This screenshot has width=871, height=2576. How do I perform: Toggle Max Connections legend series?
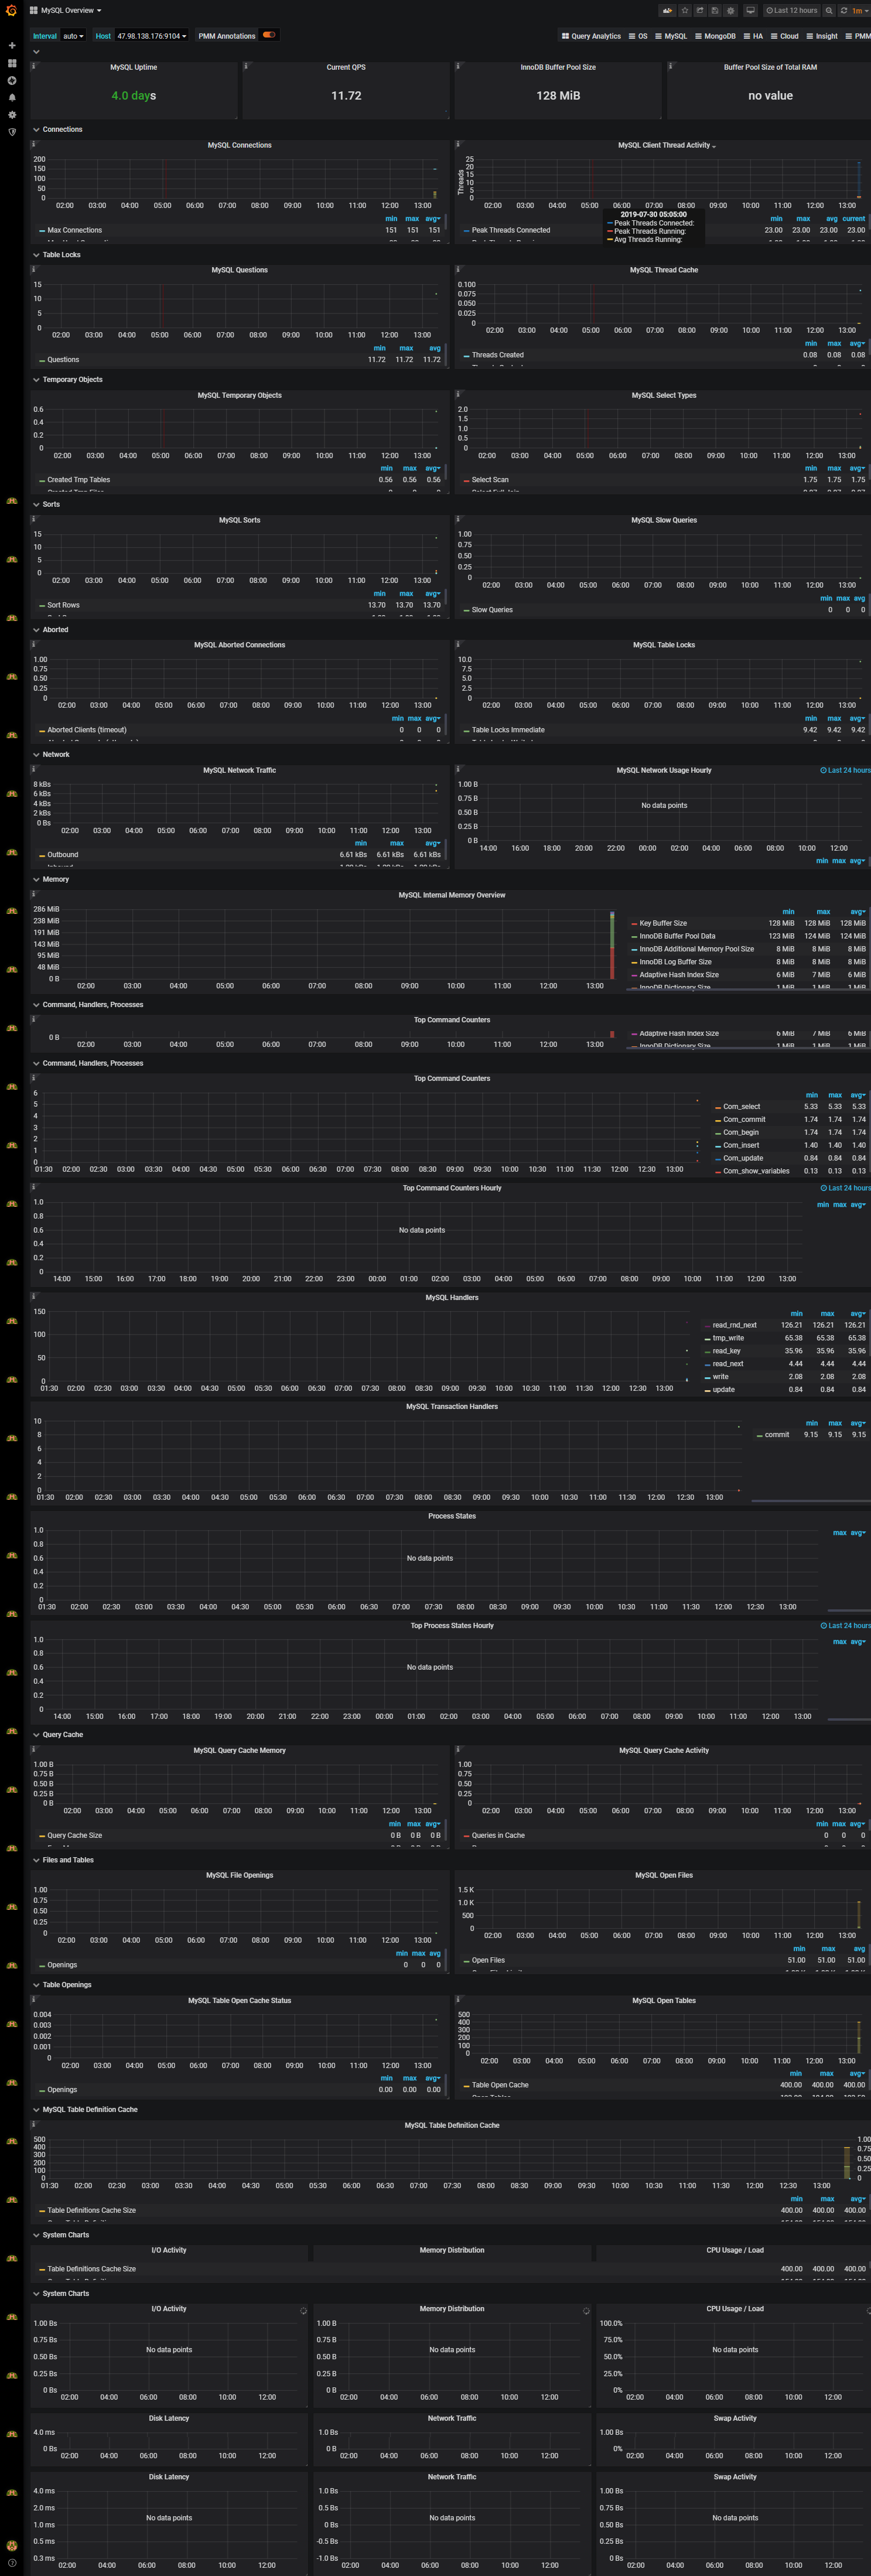pos(74,230)
